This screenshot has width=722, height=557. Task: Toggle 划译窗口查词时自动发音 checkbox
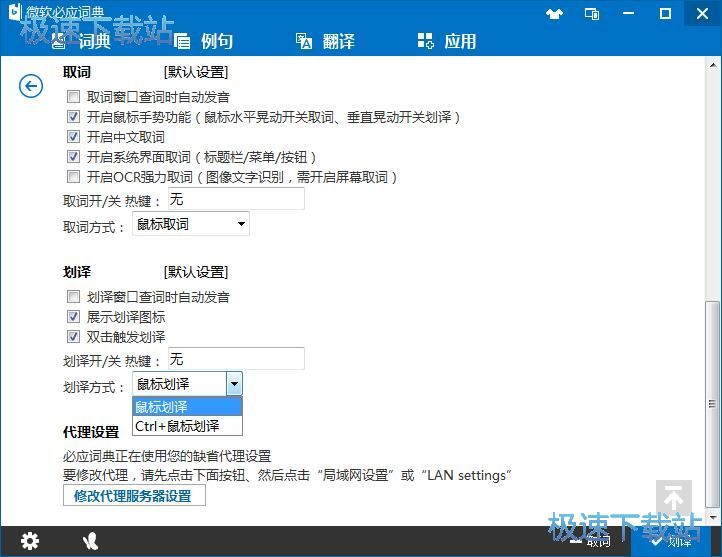click(x=73, y=296)
